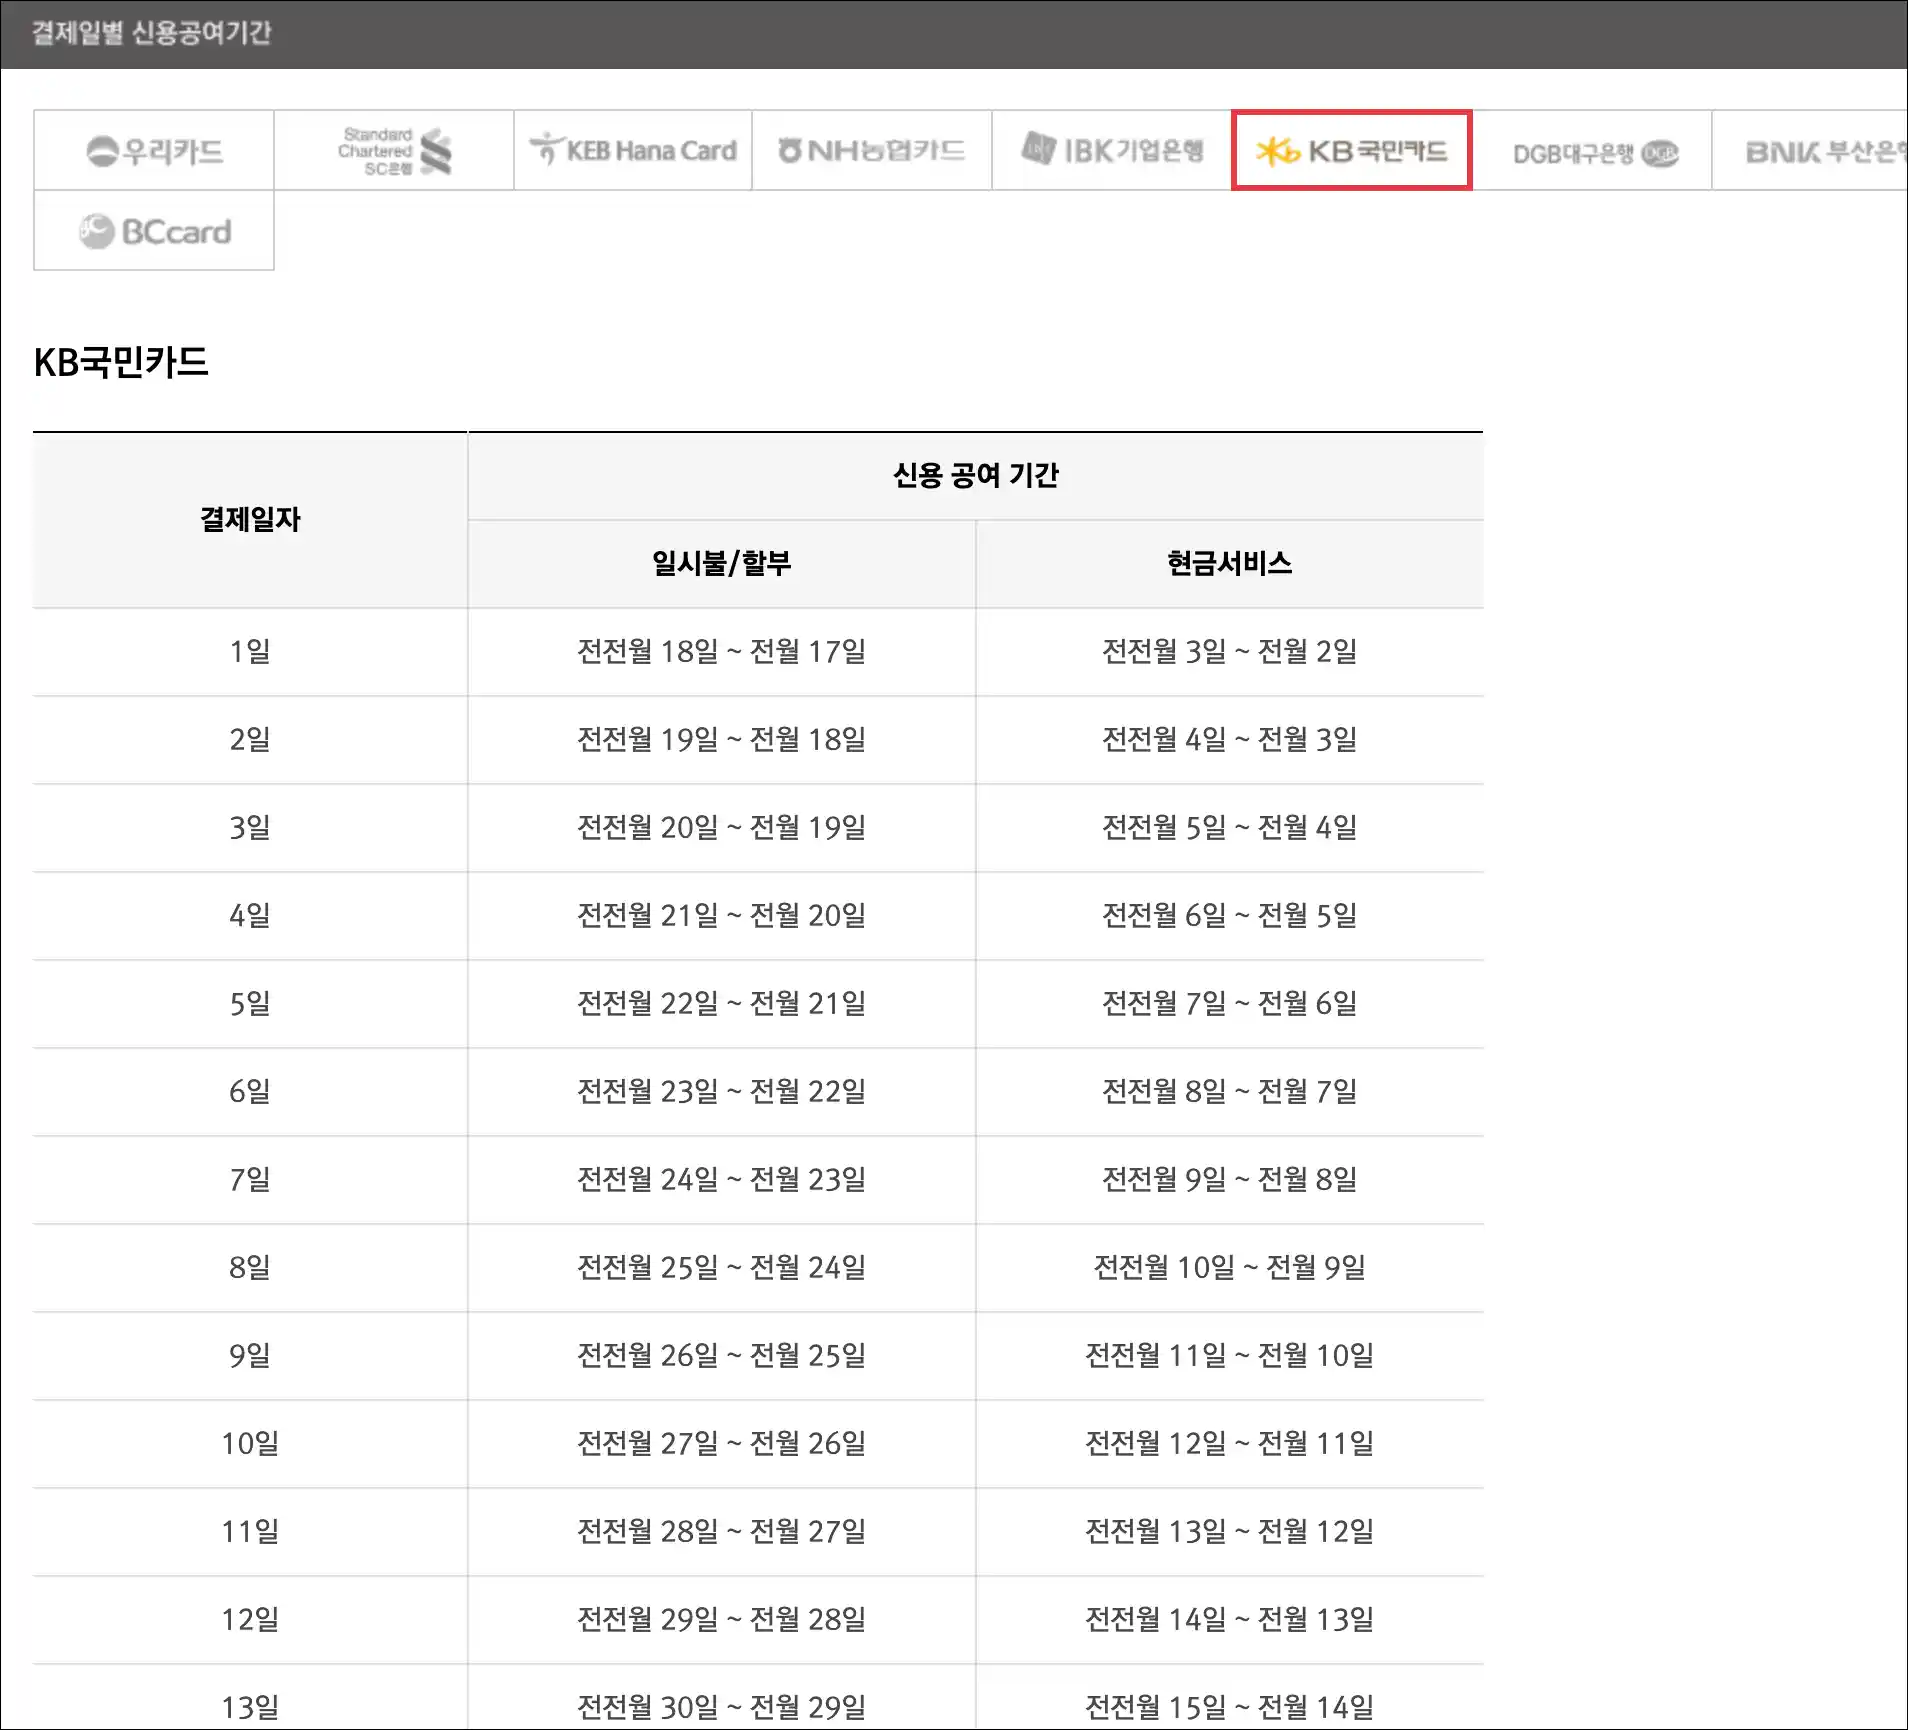Click the 전전월 13일 ~ 전월 12일 cell
The height and width of the screenshot is (1730, 1908).
(x=1230, y=1532)
